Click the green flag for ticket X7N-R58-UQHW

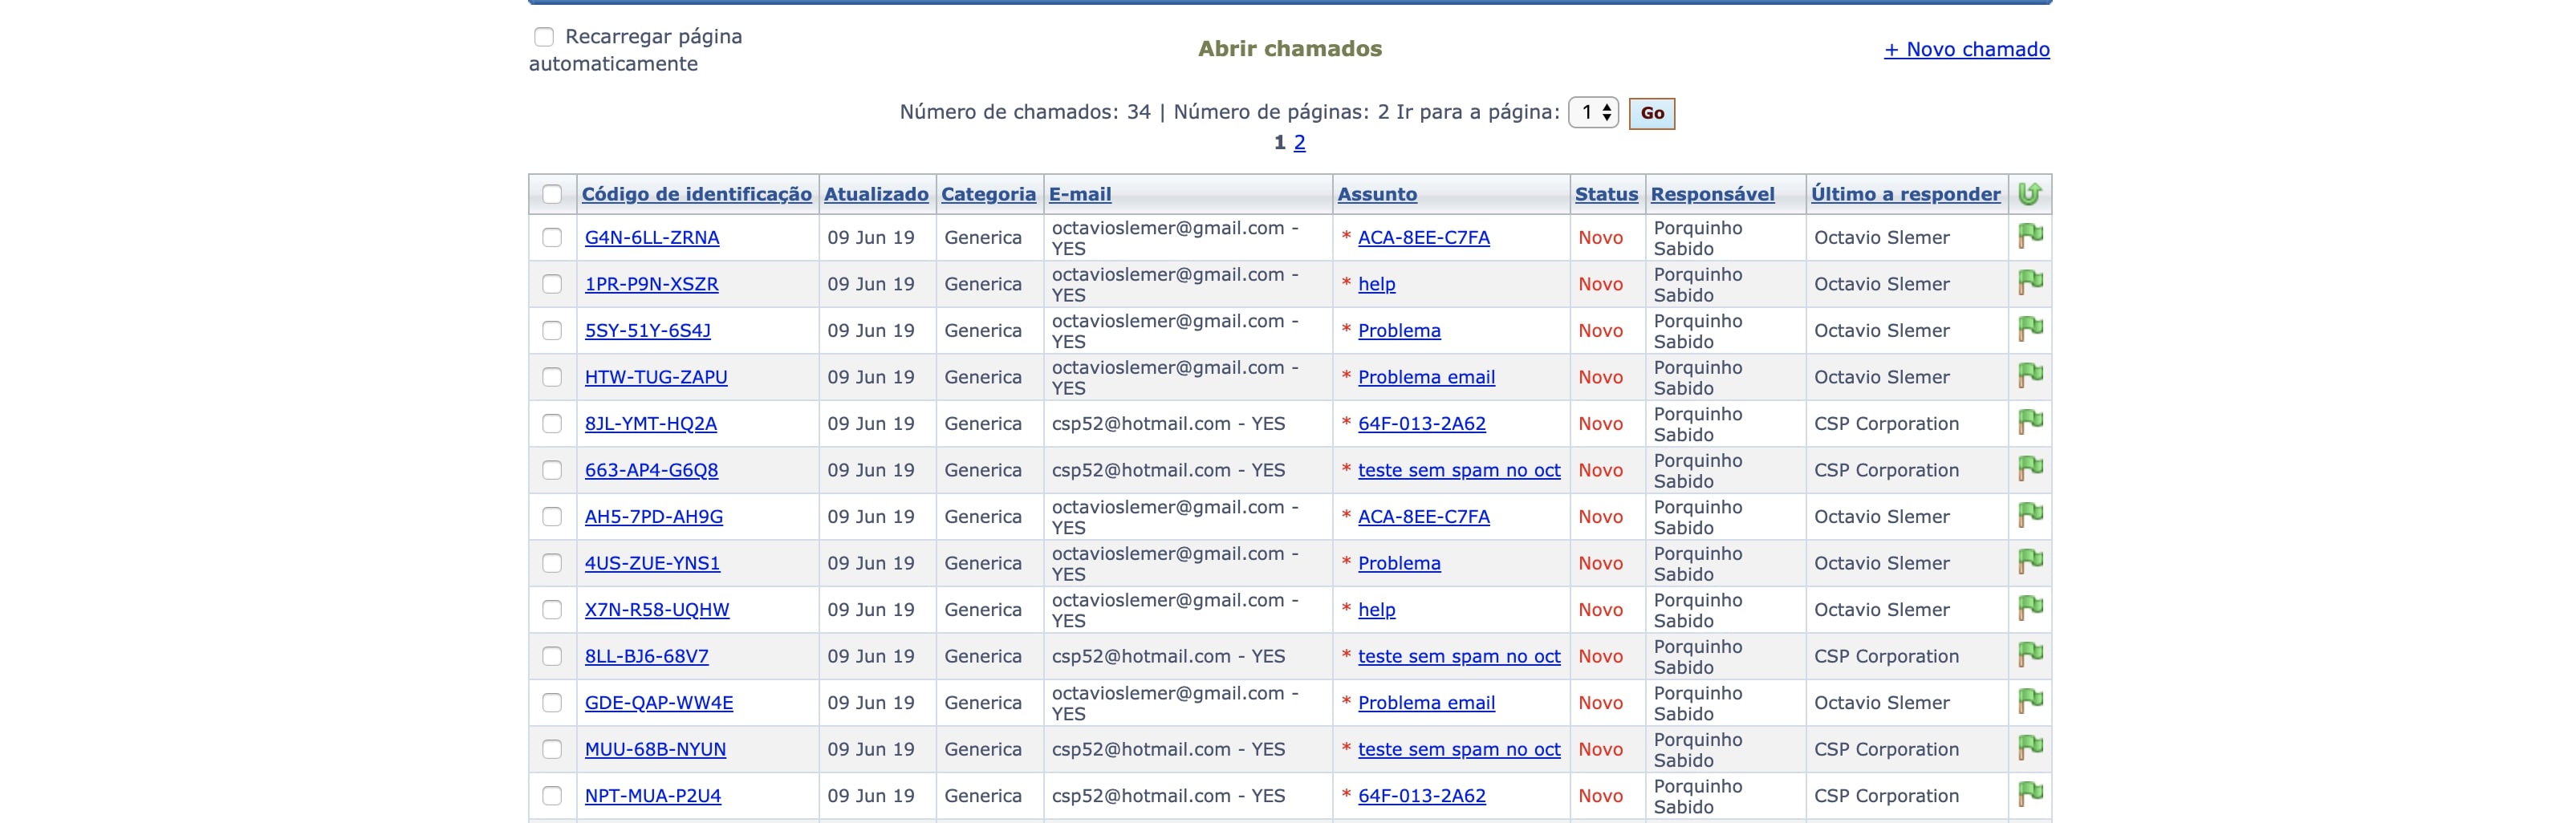point(2030,609)
